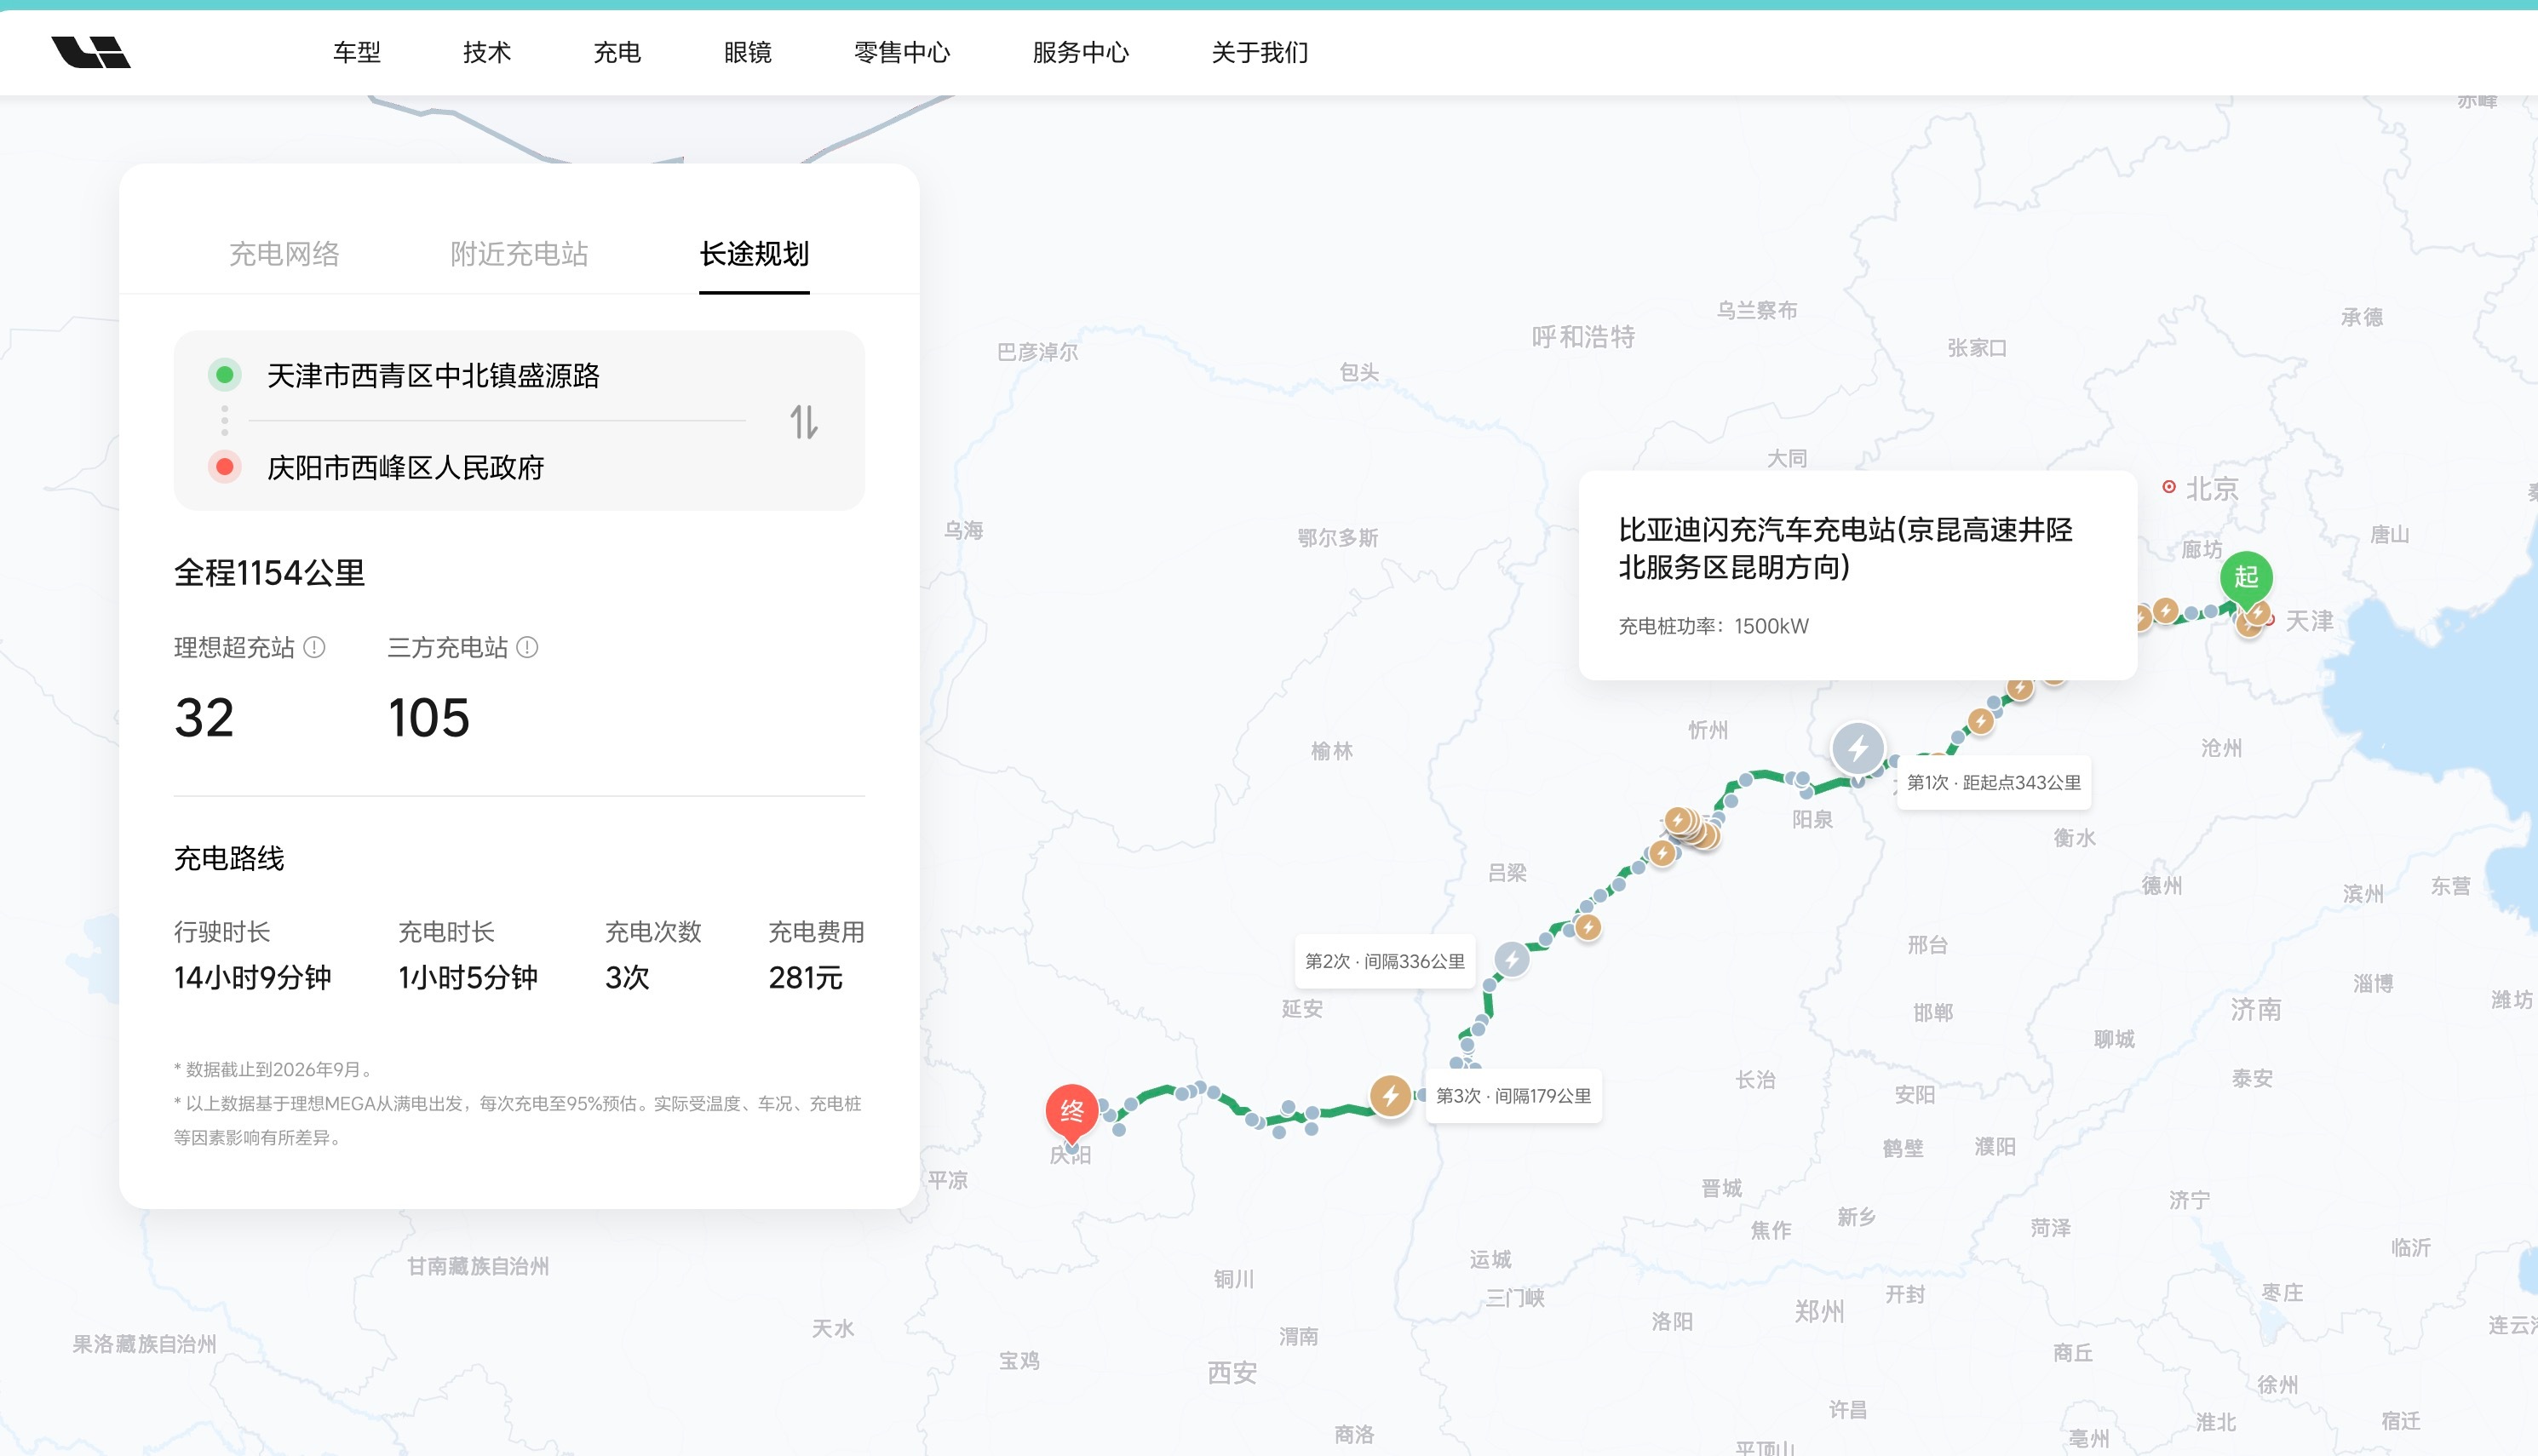Click the green 起 start marker
Image resolution: width=2538 pixels, height=1456 pixels.
(2246, 578)
